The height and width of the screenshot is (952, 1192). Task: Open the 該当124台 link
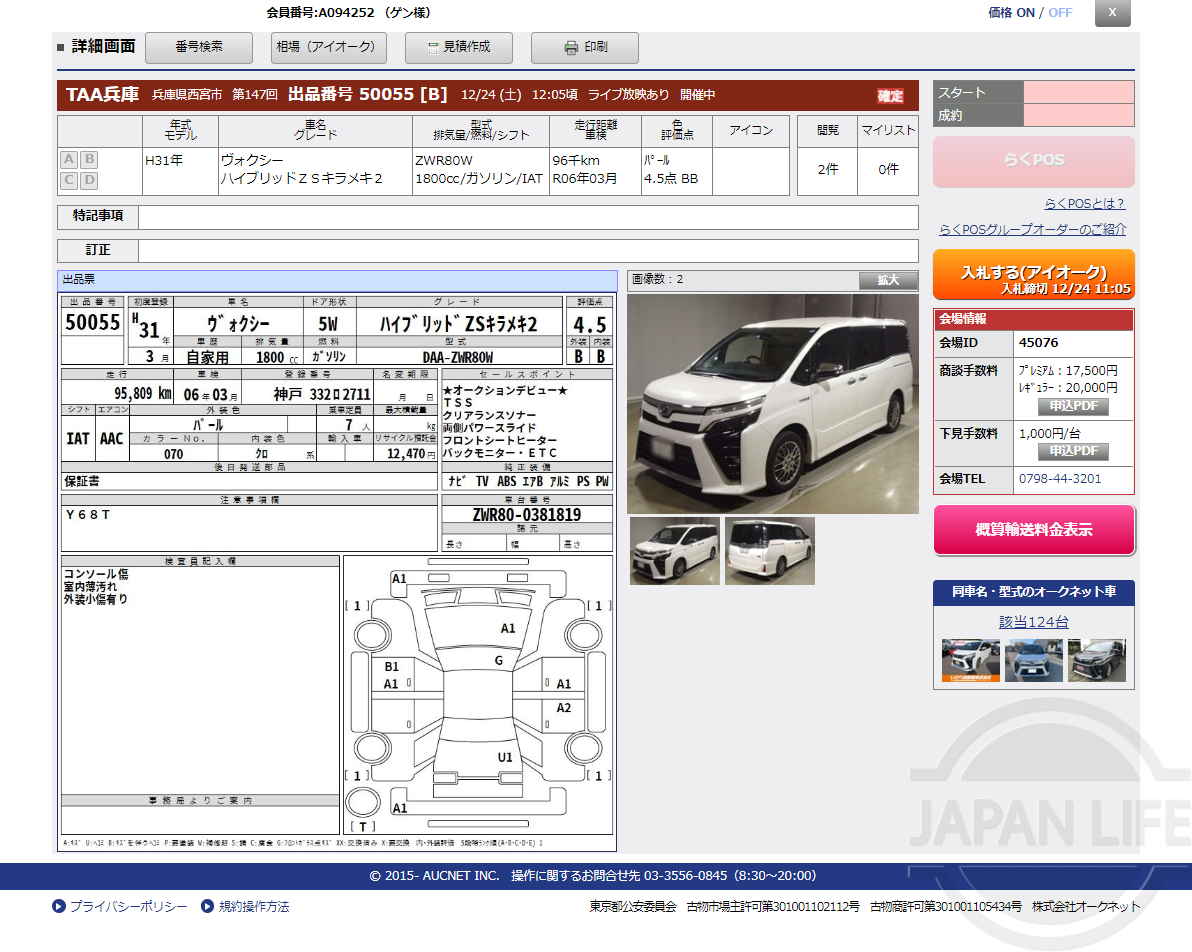click(1034, 621)
